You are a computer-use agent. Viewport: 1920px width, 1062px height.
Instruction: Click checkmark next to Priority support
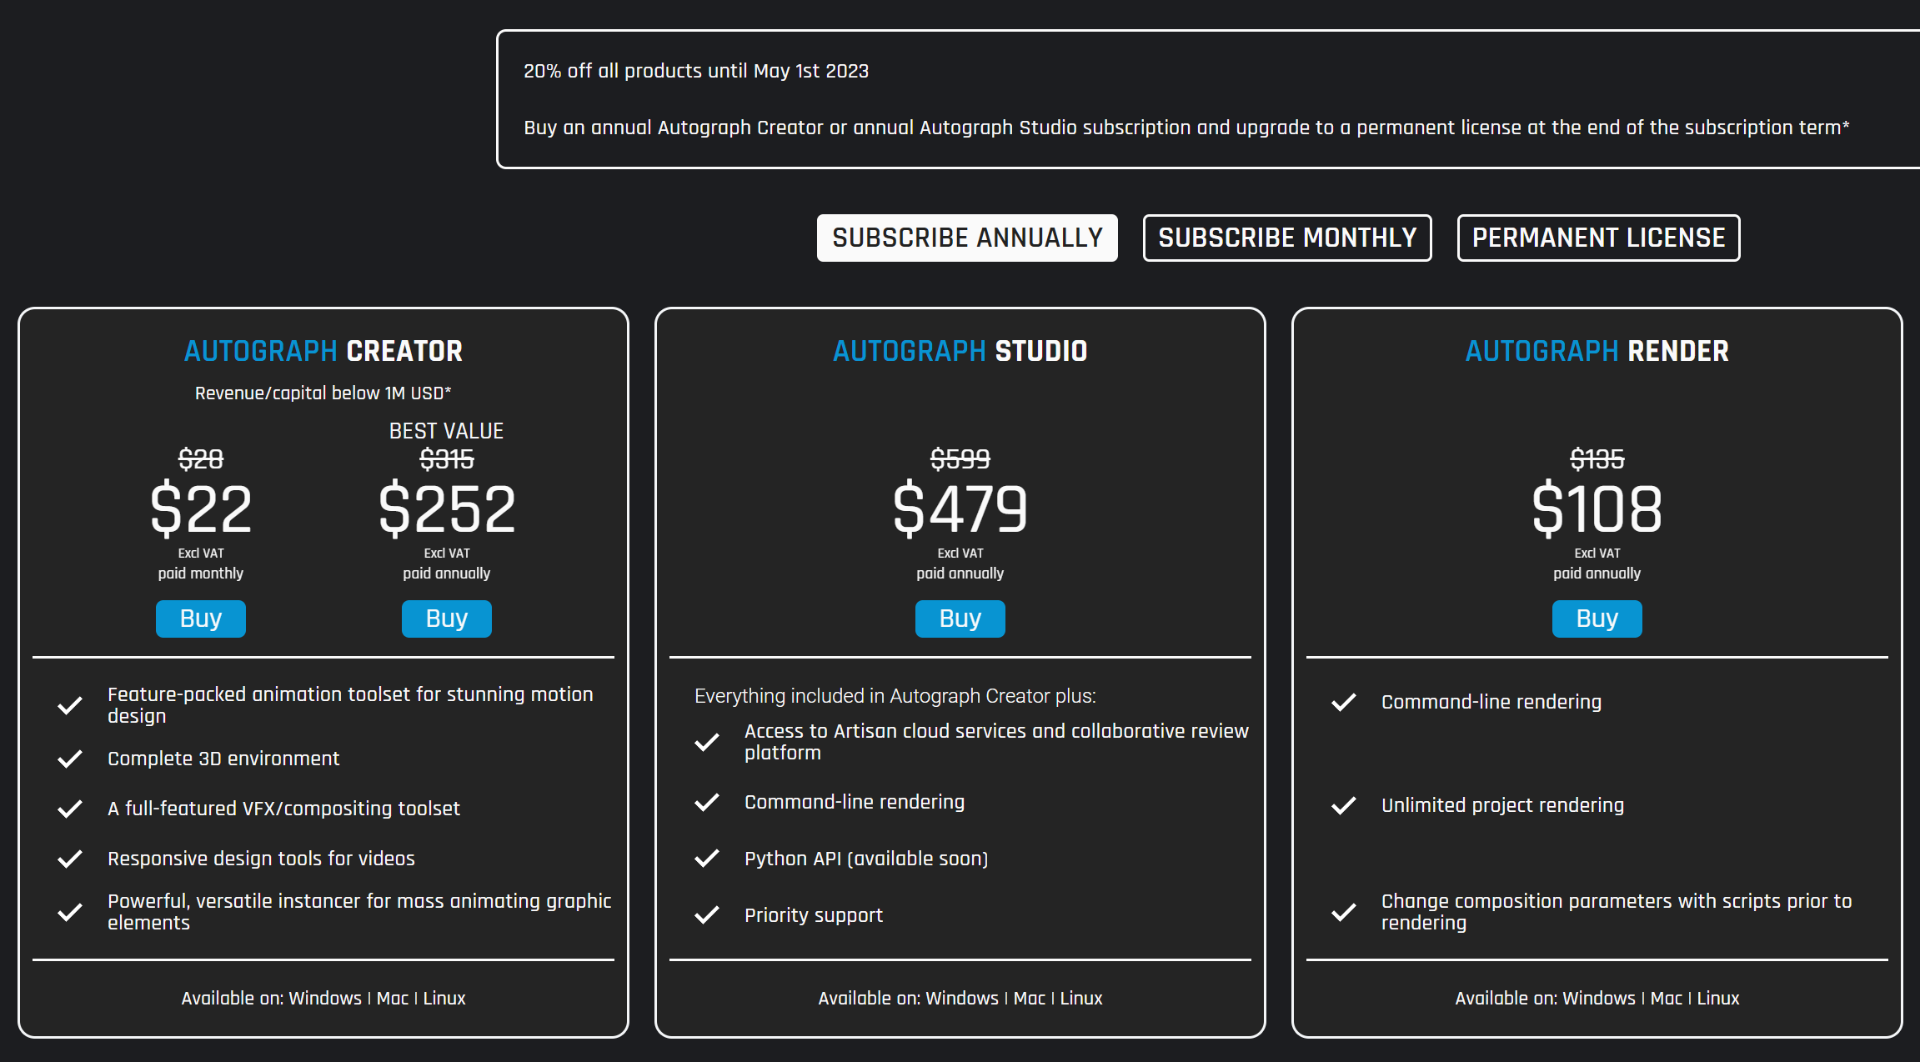point(707,915)
